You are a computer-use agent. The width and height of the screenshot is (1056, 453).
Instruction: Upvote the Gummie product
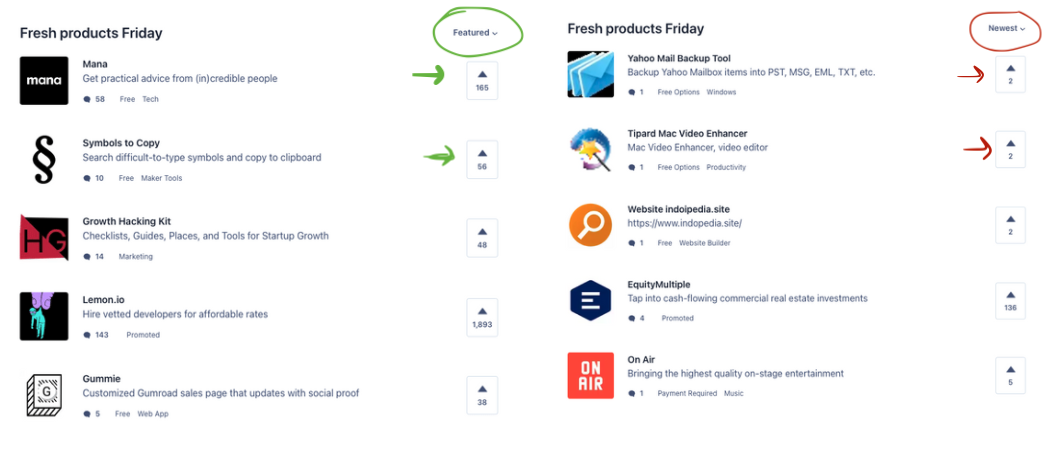482,395
